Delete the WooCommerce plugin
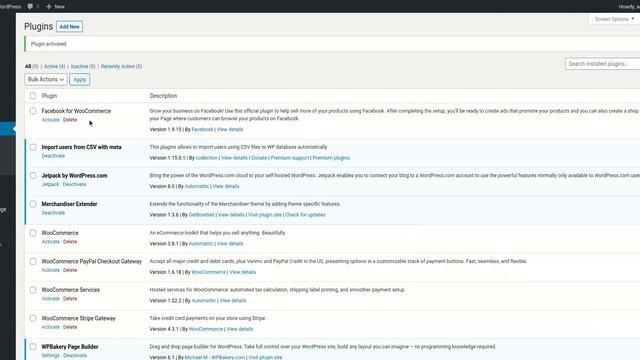Image resolution: width=640 pixels, height=360 pixels. point(70,242)
